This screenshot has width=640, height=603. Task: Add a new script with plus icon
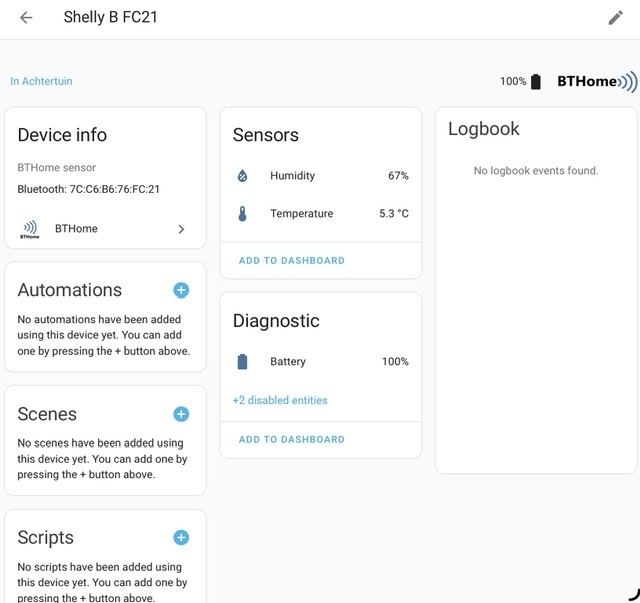181,538
